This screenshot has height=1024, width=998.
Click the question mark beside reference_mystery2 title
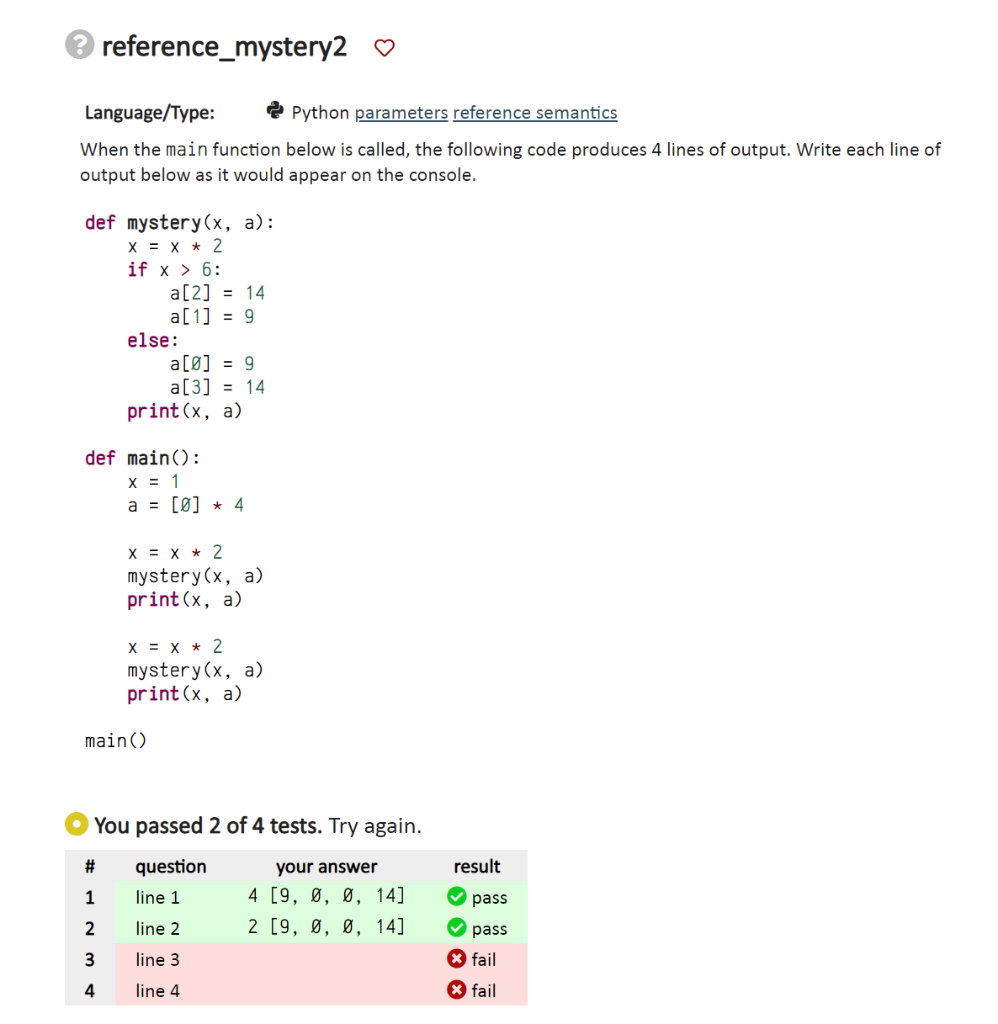pyautogui.click(x=78, y=44)
